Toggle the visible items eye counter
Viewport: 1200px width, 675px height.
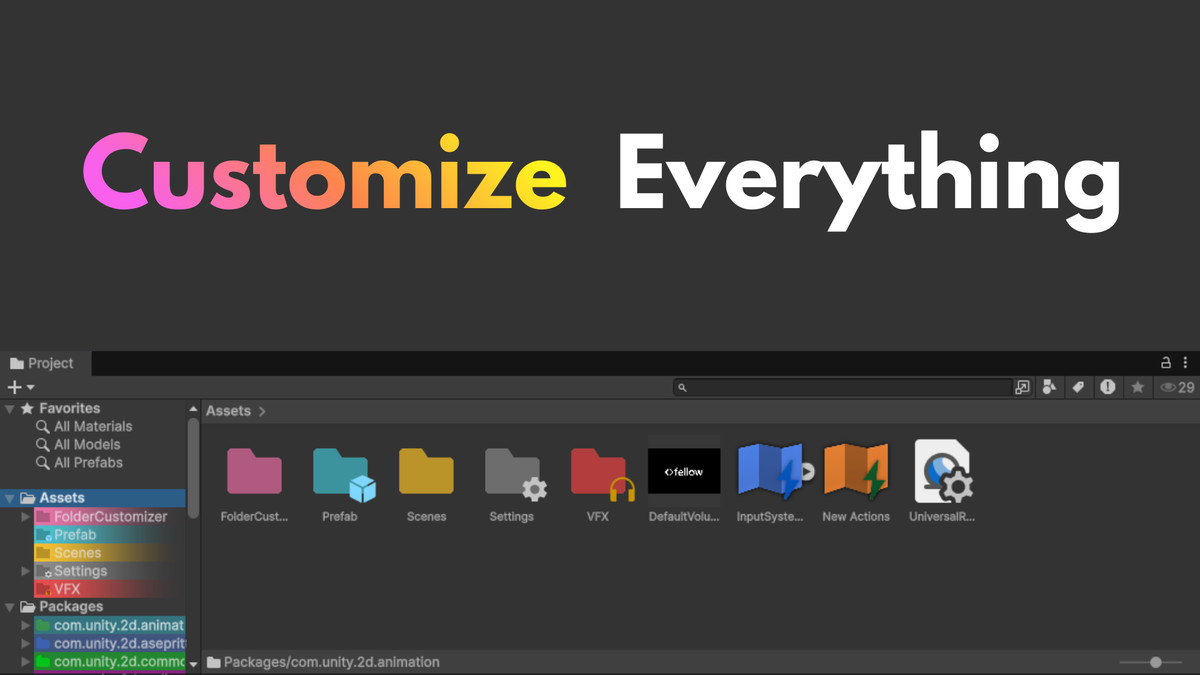coord(1170,387)
